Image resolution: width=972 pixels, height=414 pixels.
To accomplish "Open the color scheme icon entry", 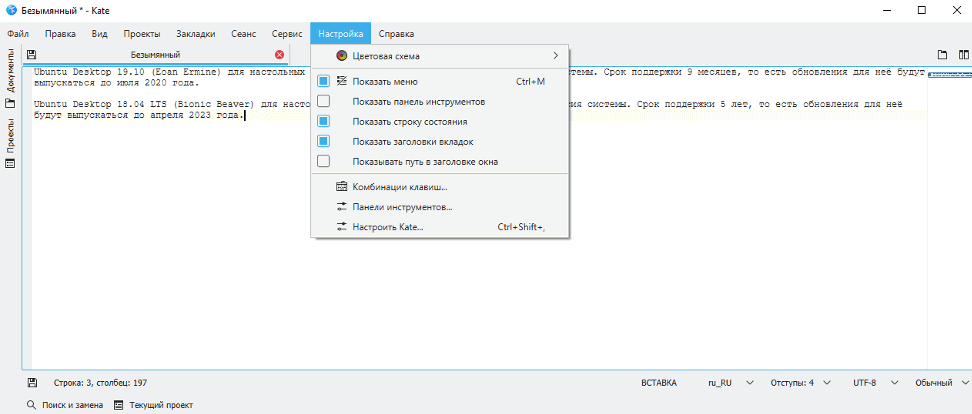I will [x=342, y=56].
